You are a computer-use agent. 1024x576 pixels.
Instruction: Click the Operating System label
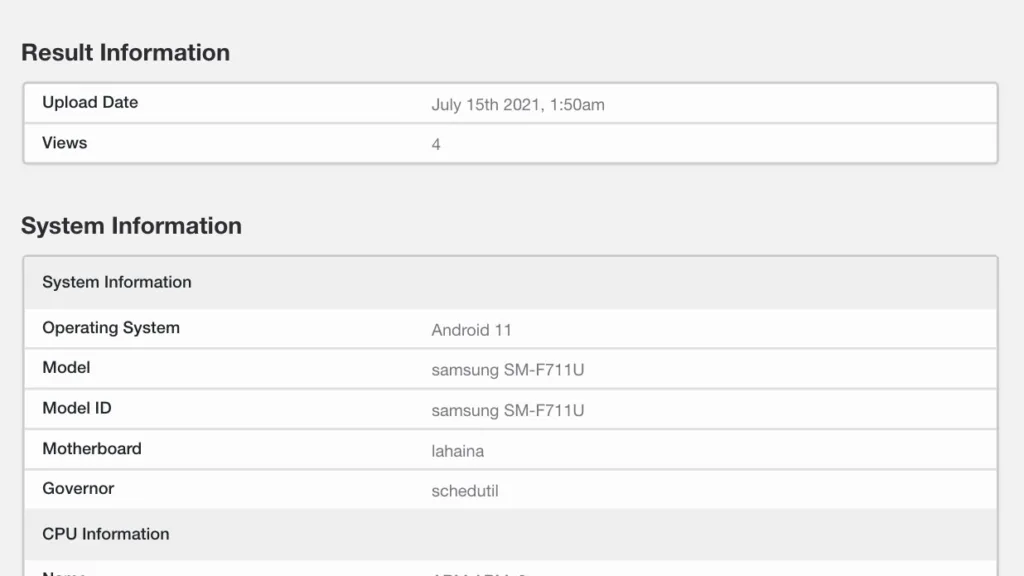(111, 328)
